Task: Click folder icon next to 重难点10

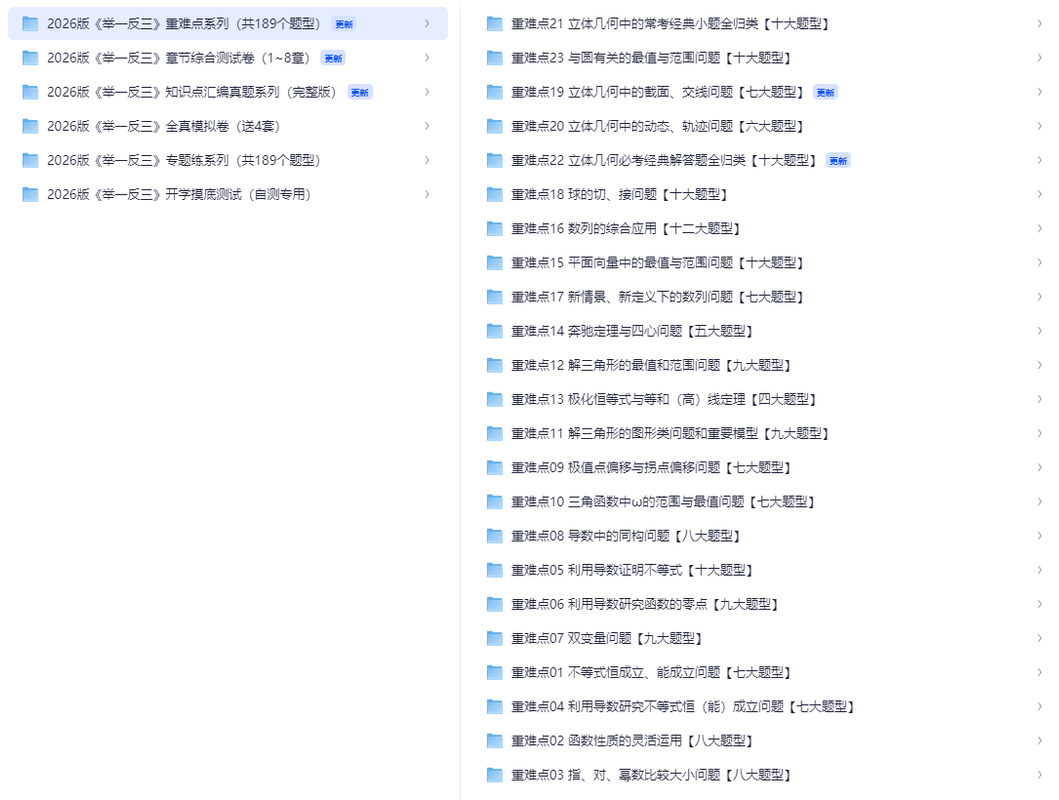Action: (x=494, y=502)
